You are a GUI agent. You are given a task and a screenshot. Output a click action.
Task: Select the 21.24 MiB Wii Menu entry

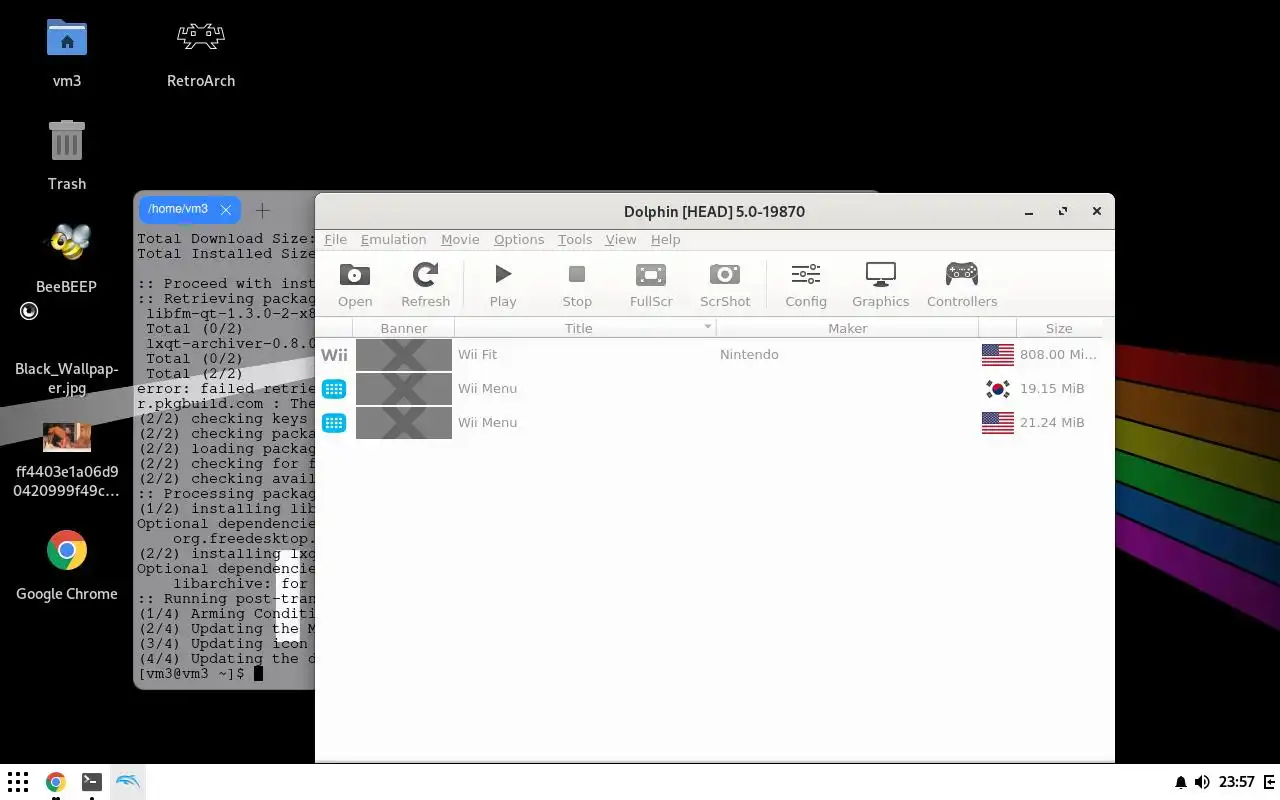tap(709, 423)
